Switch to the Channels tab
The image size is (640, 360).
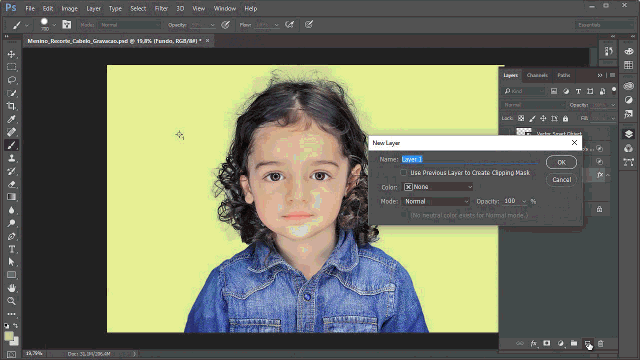537,75
